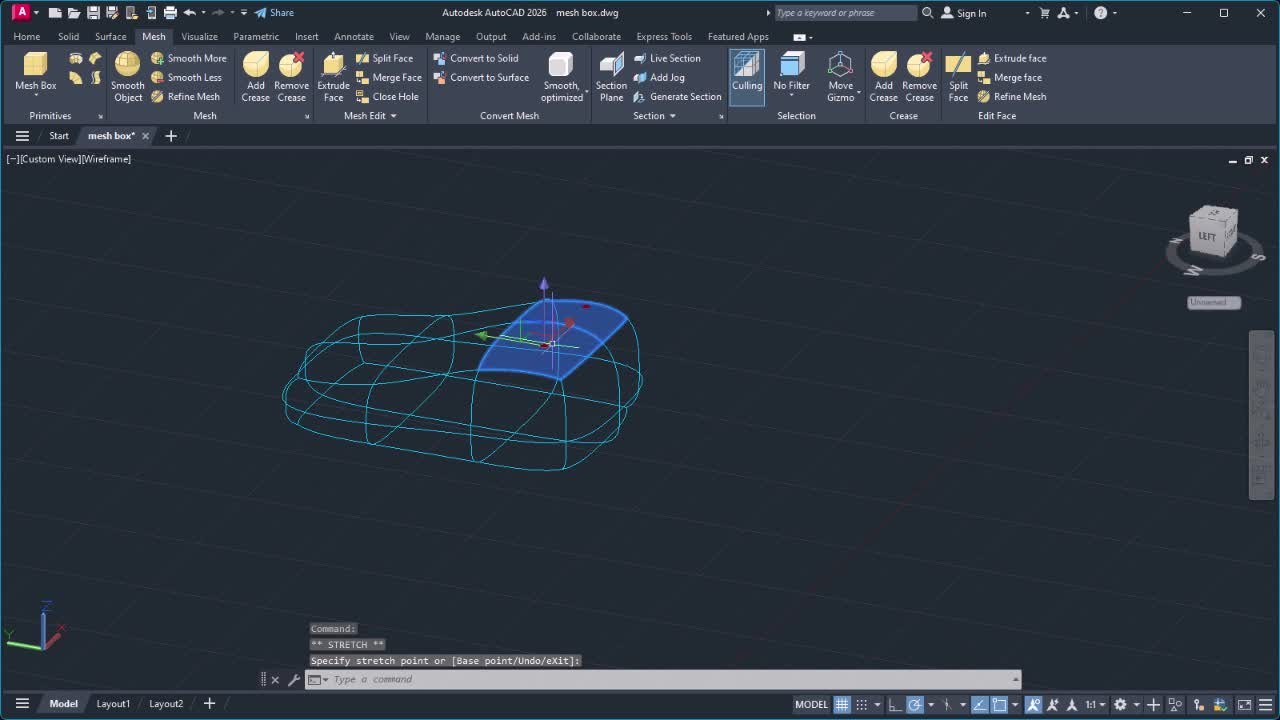Toggle the drawing grid display in status bar

[842, 704]
